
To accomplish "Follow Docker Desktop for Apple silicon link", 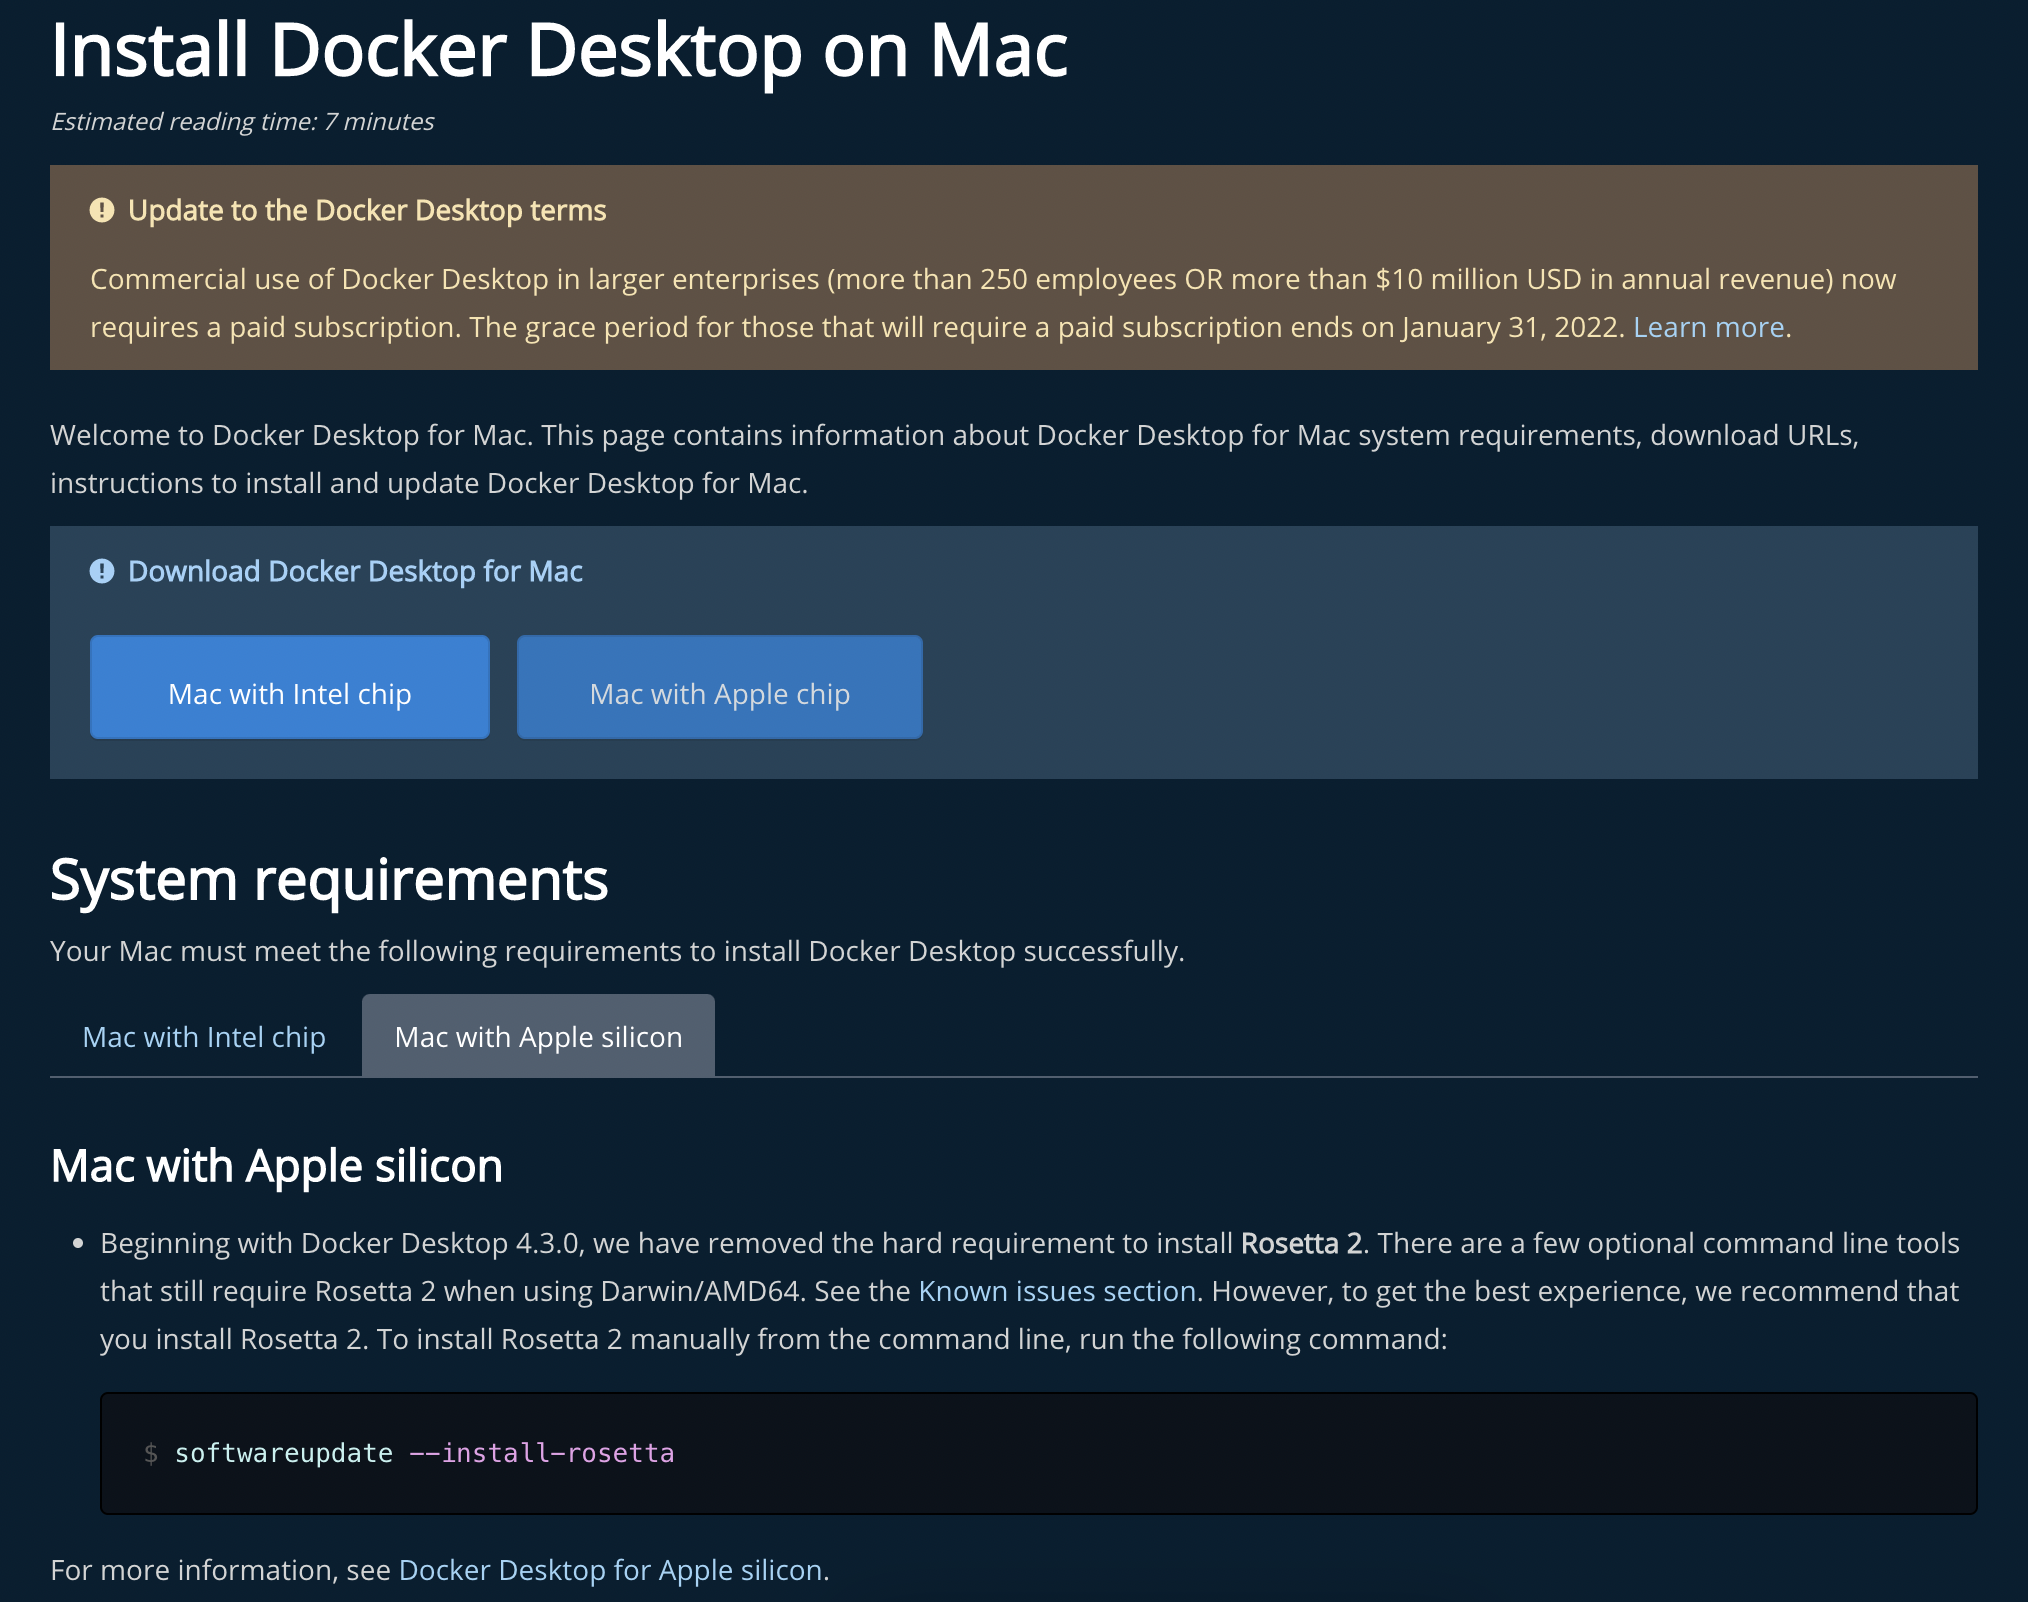I will coord(610,1570).
